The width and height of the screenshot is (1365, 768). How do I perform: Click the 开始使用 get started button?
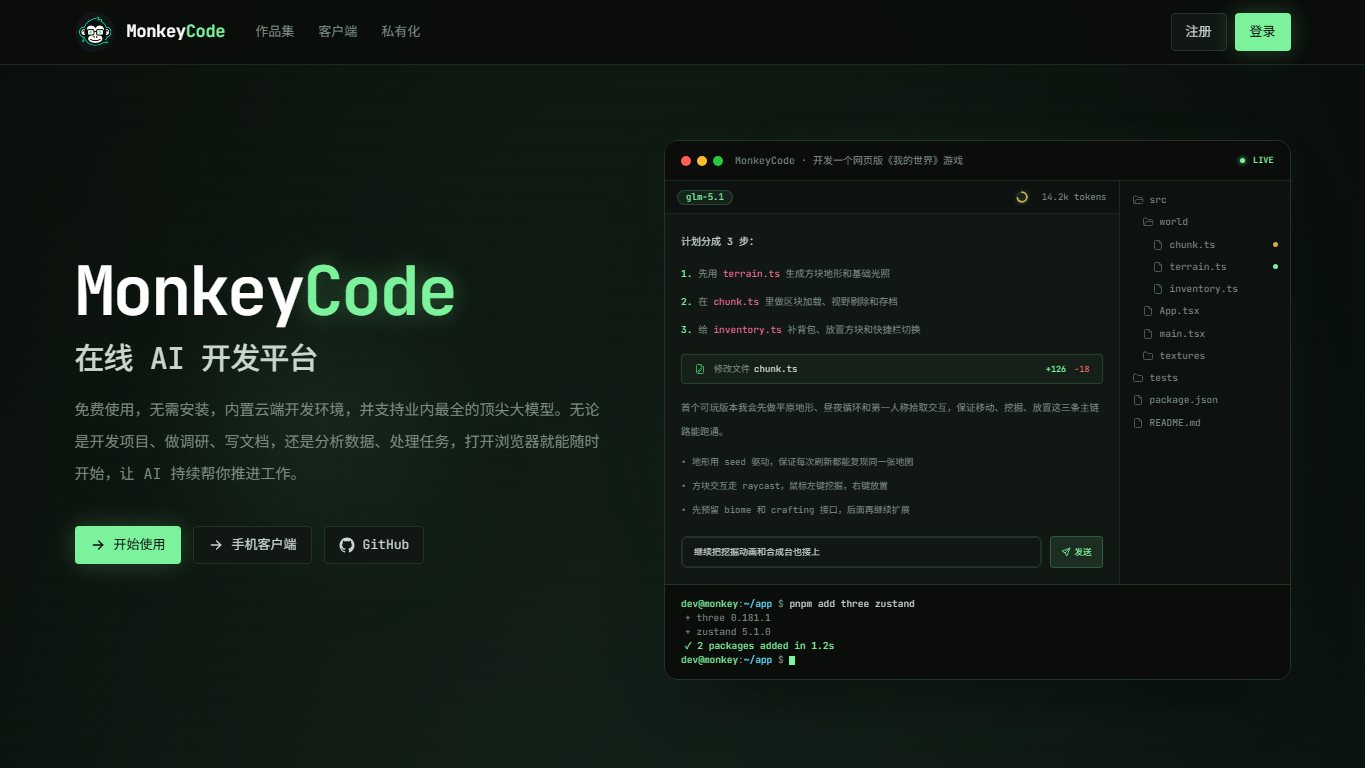tap(128, 545)
